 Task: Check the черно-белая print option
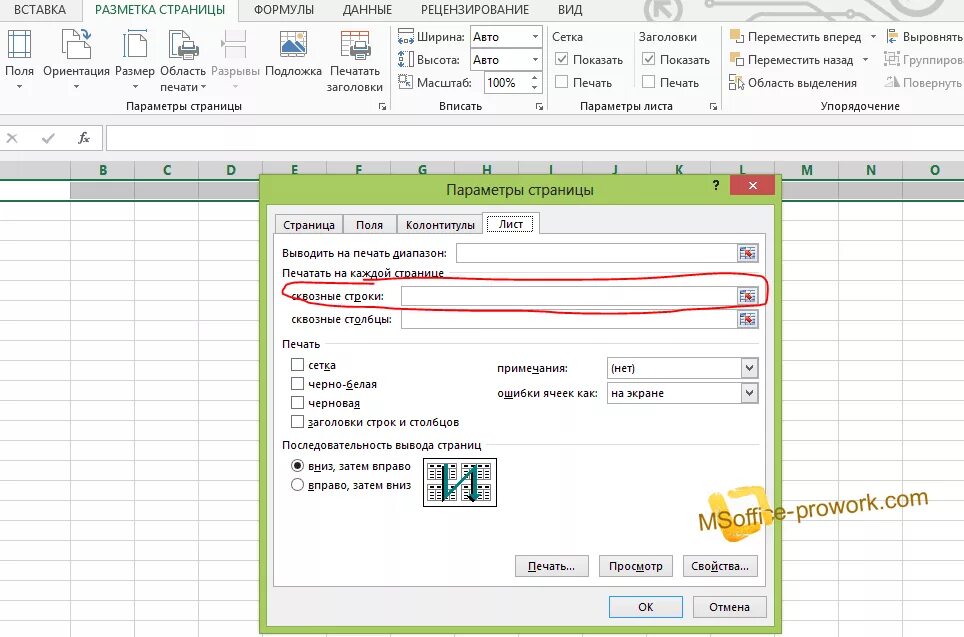(297, 384)
